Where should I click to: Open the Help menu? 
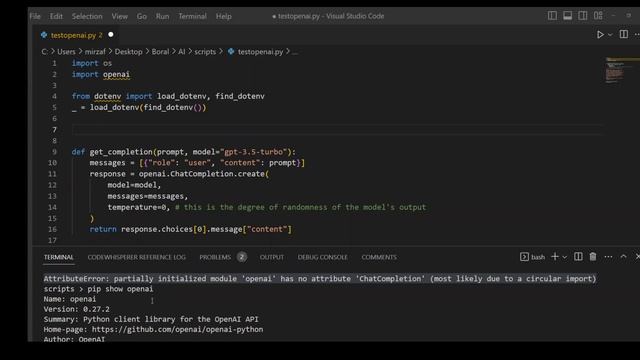click(x=223, y=16)
